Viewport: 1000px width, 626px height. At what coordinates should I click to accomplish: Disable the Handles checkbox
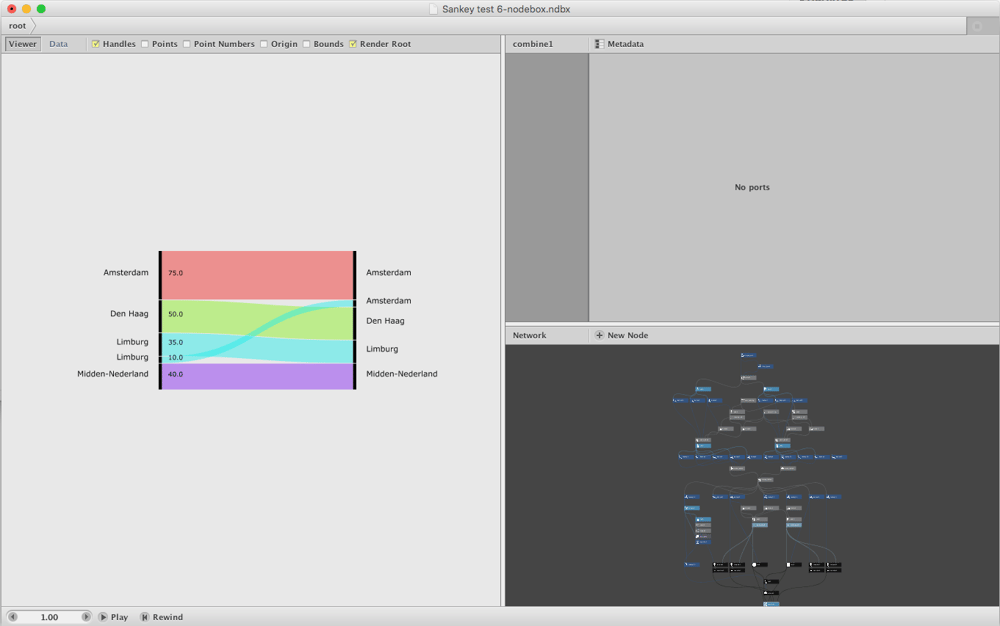click(96, 44)
